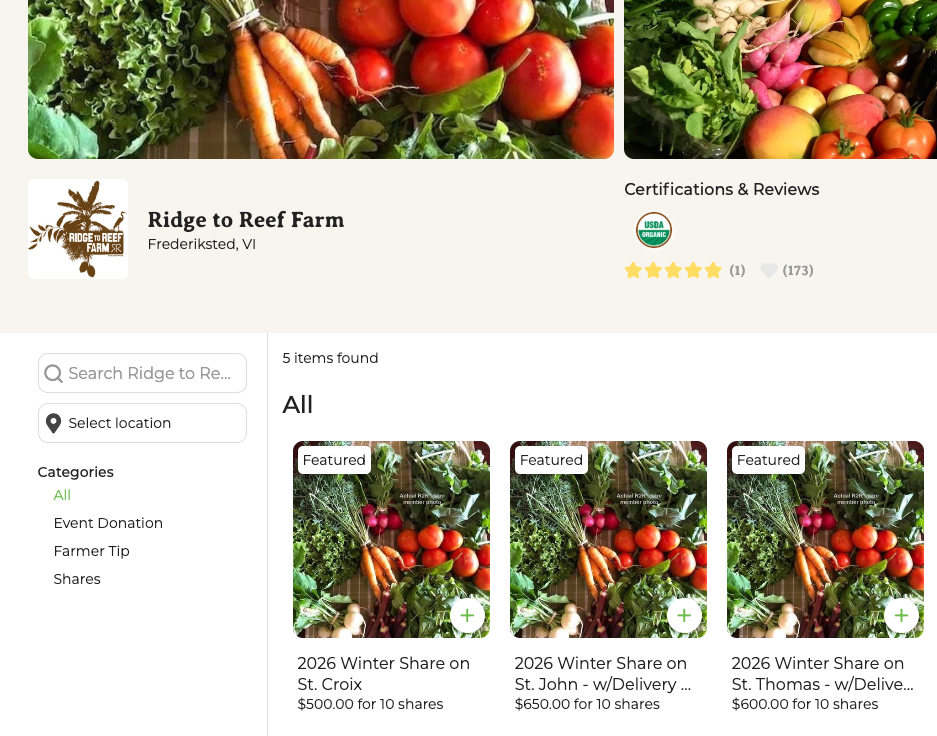The image size is (937, 736).
Task: Add St. Croix Winter Share with plus
Action: [x=467, y=615]
